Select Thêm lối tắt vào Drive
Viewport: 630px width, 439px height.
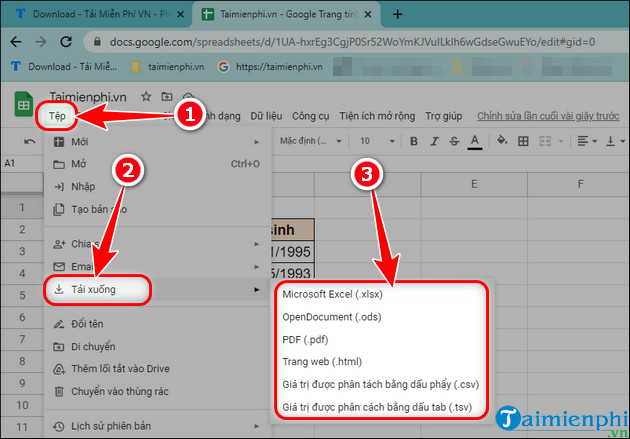pyautogui.click(x=158, y=369)
